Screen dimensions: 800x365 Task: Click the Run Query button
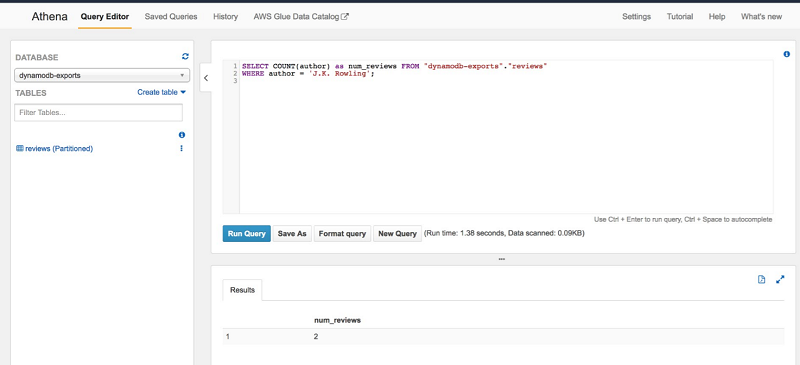pyautogui.click(x=246, y=233)
